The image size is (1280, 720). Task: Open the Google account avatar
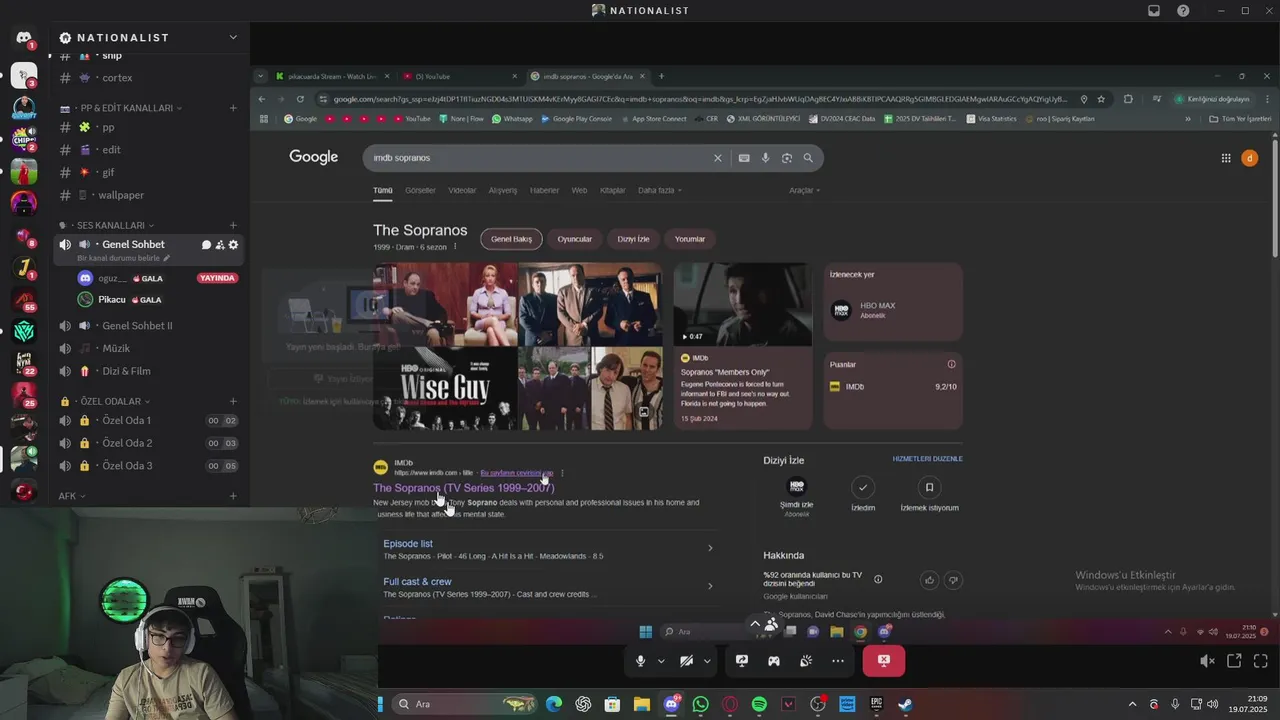[x=1249, y=158]
